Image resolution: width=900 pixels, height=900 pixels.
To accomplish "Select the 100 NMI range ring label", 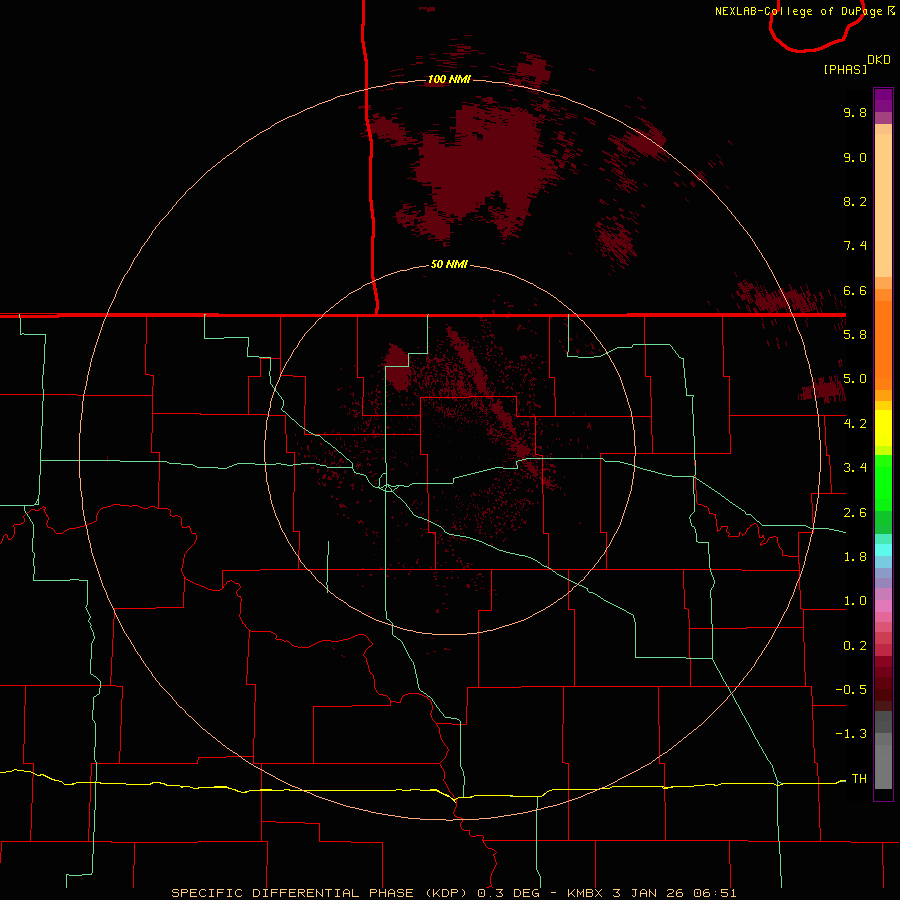I will 449,79.
